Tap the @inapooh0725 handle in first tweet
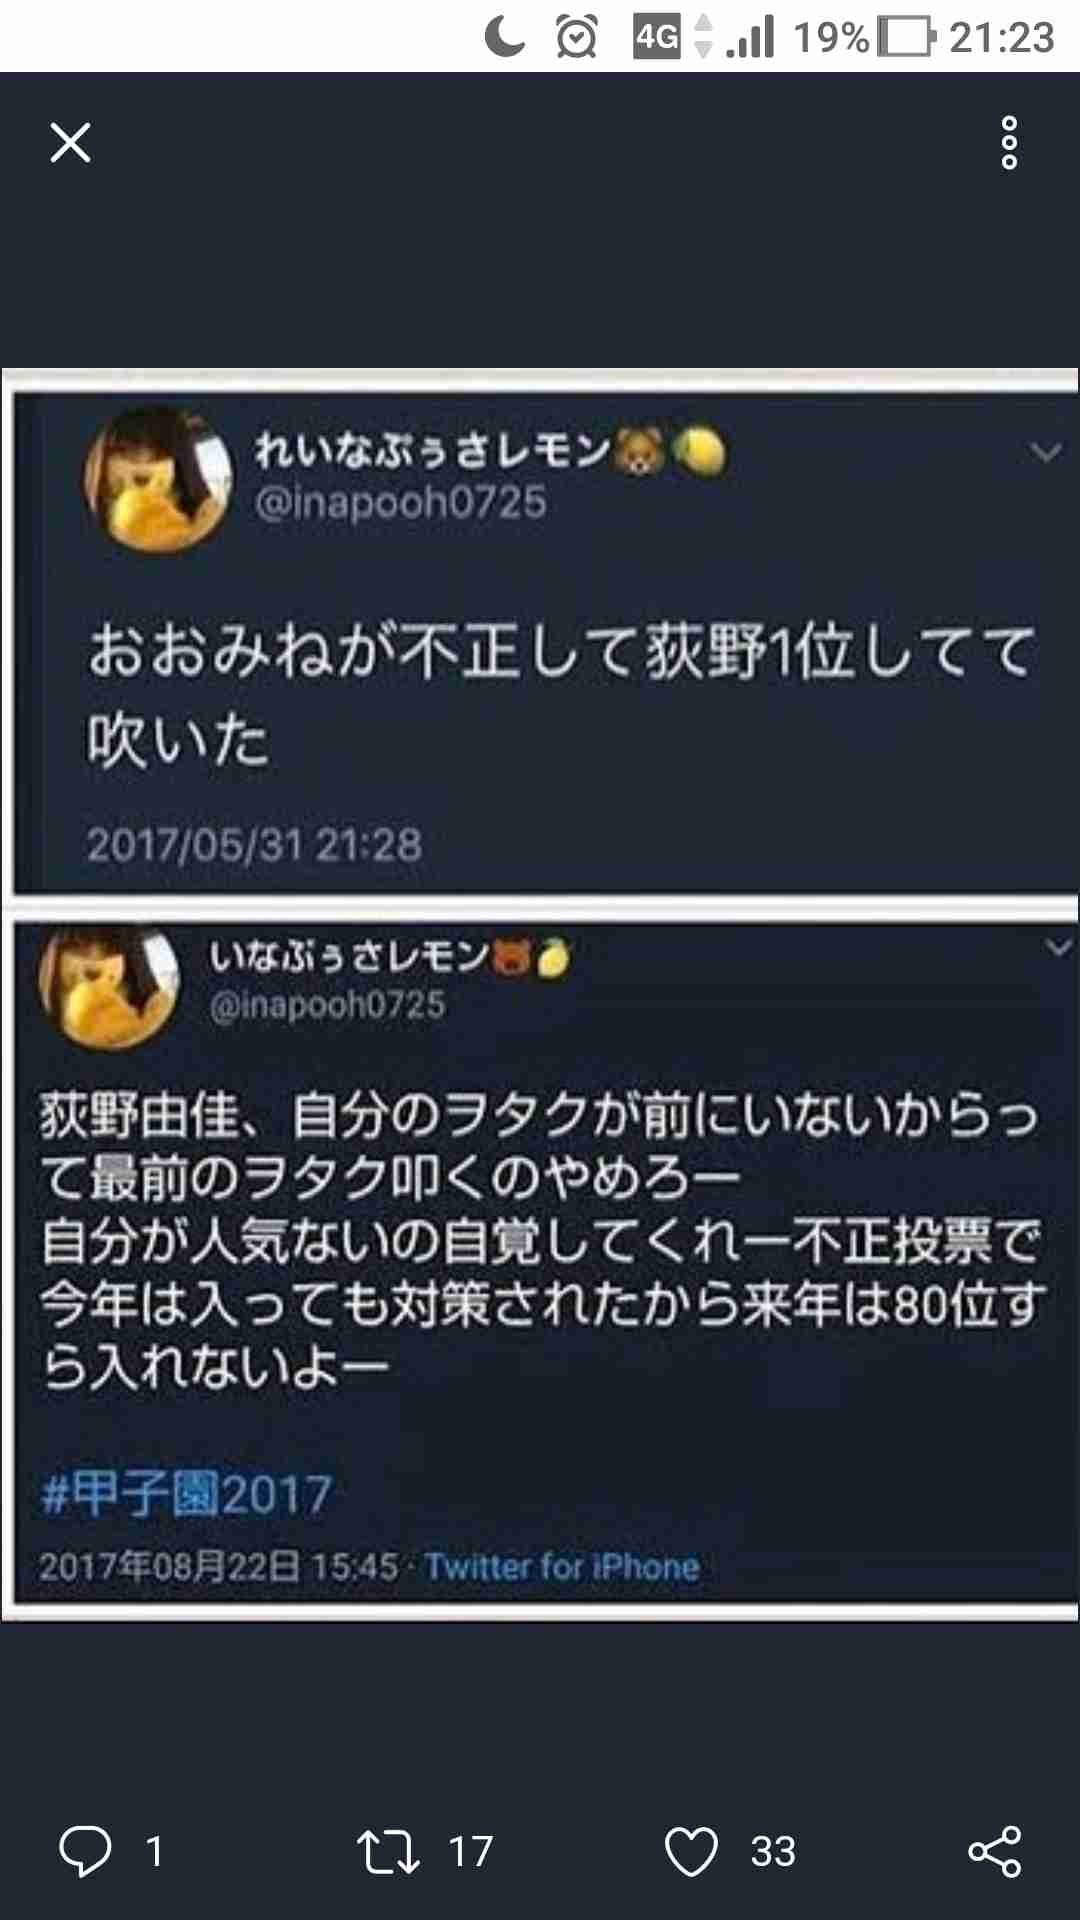Screen dimensions: 1080x1920 400,502
